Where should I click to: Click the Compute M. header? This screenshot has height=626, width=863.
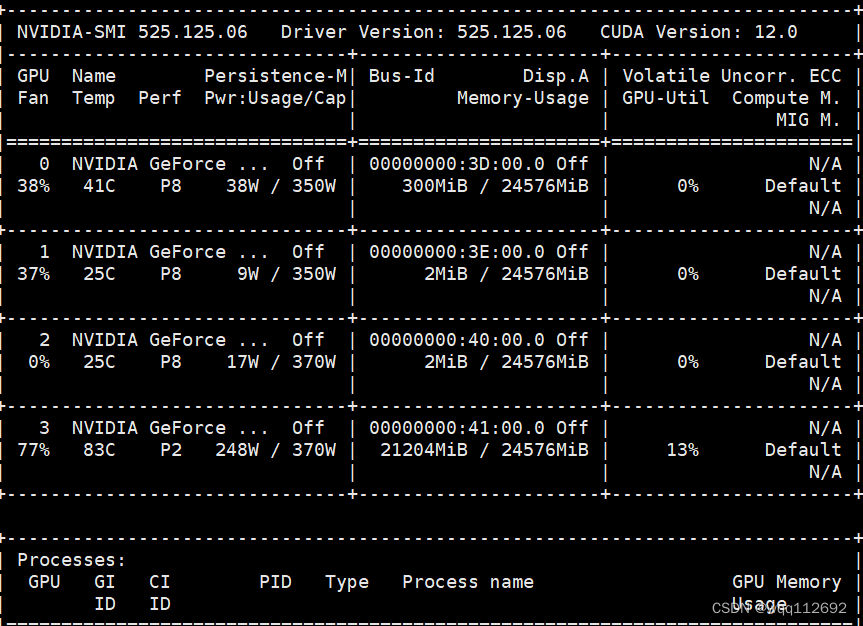point(786,98)
